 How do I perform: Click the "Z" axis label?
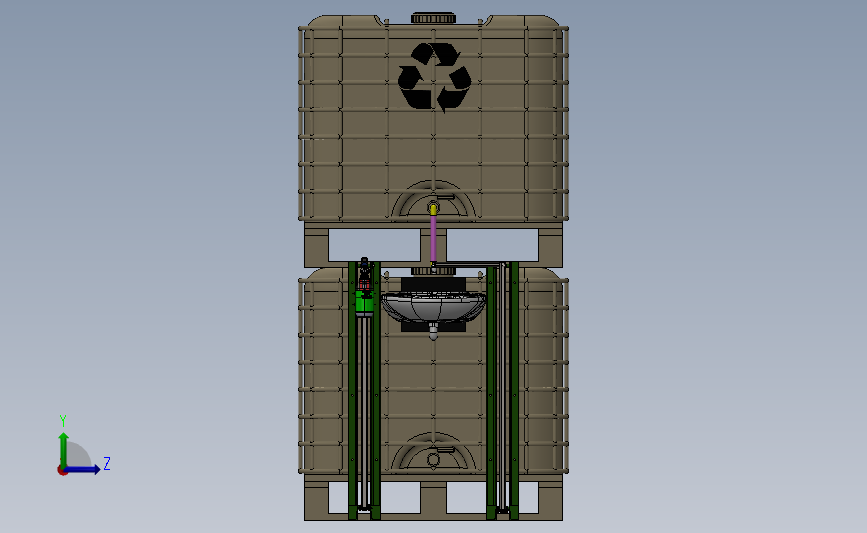coord(107,463)
